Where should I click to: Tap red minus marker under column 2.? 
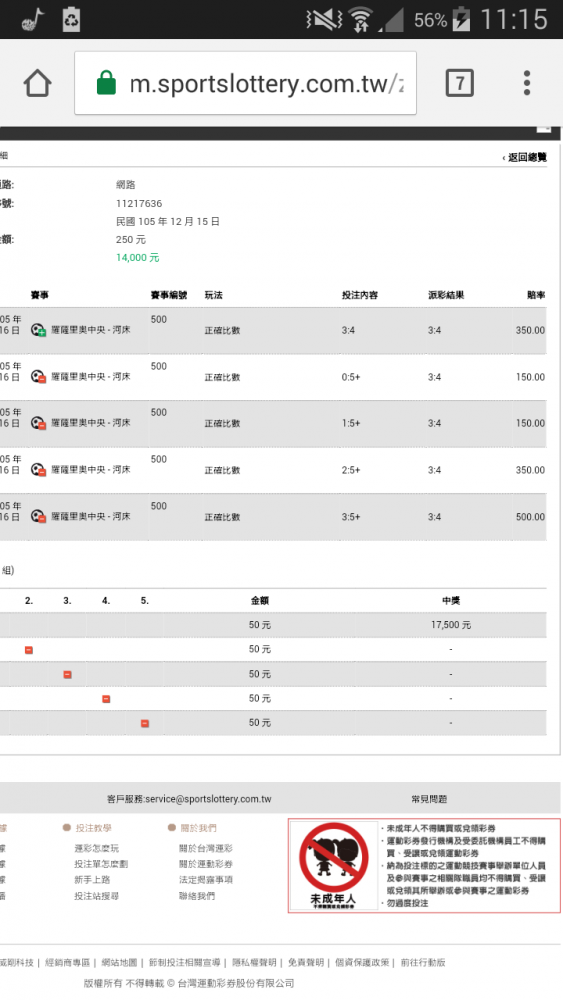(x=29, y=650)
